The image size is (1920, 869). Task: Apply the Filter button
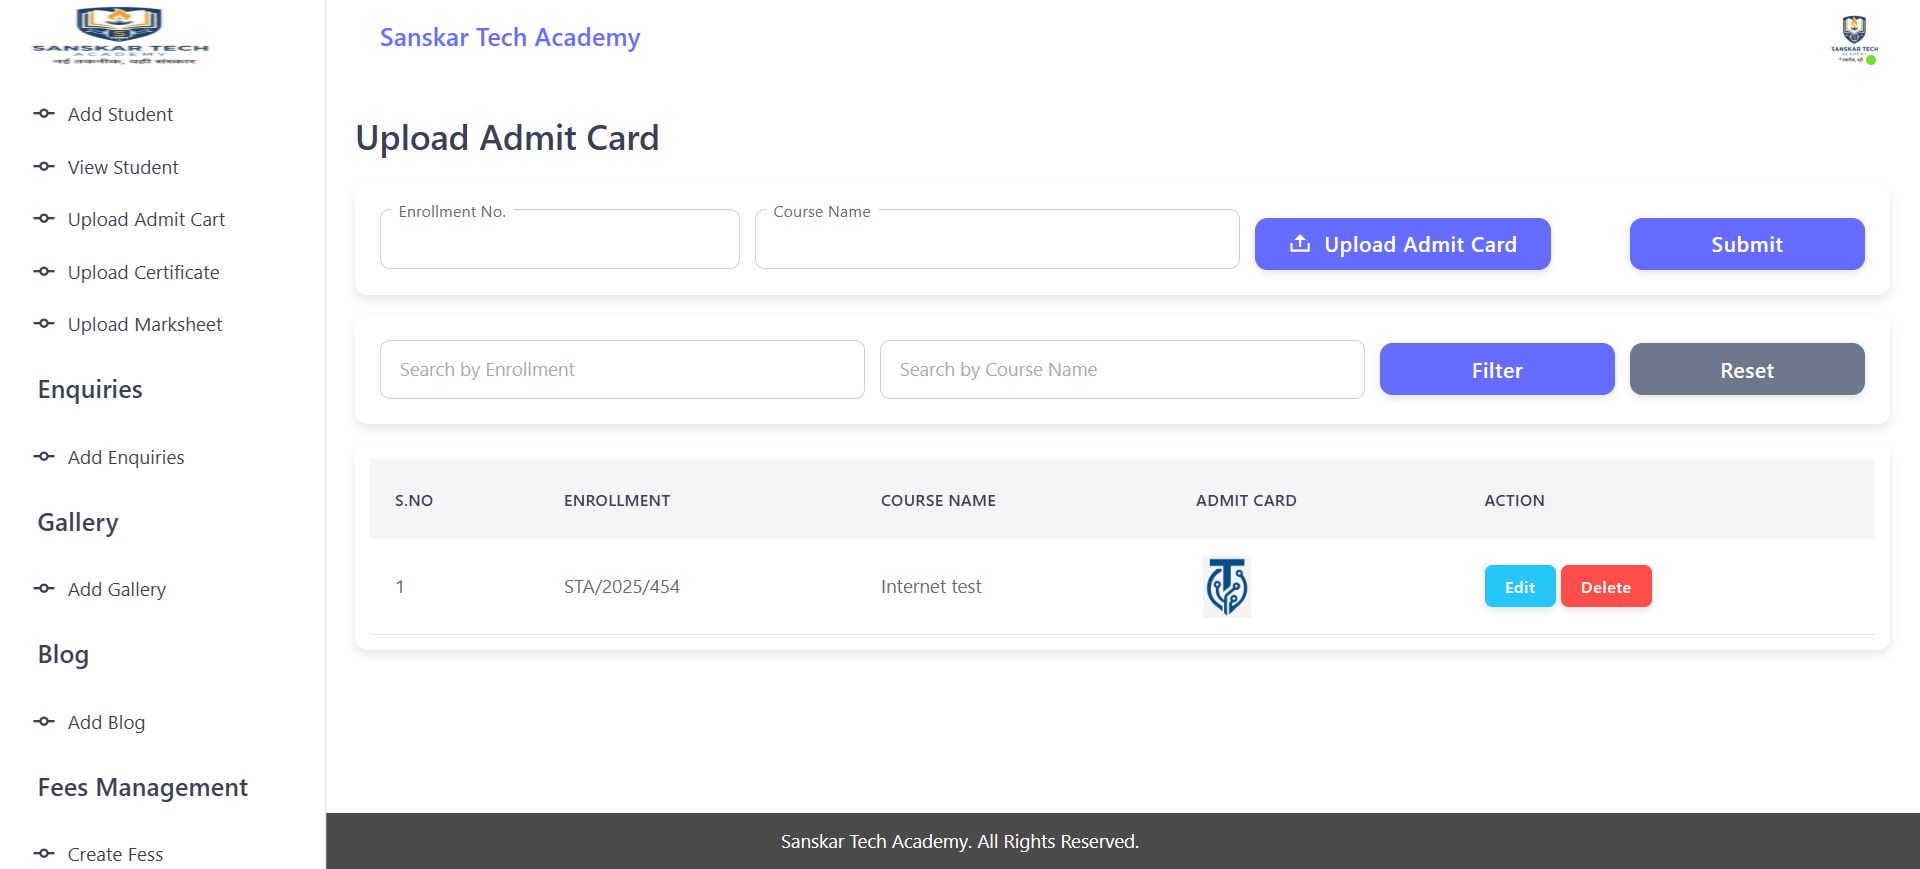point(1496,370)
